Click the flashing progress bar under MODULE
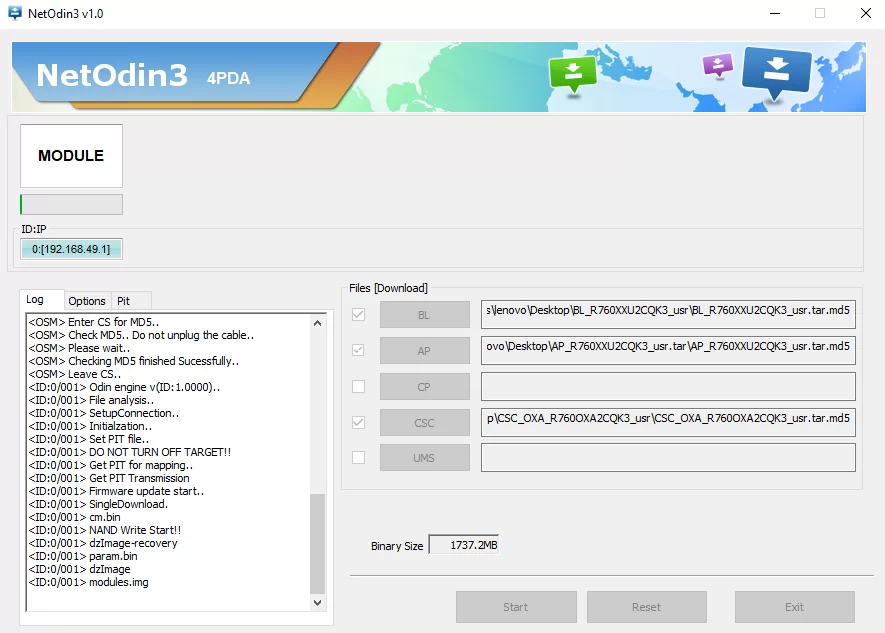885x633 pixels. pos(72,205)
